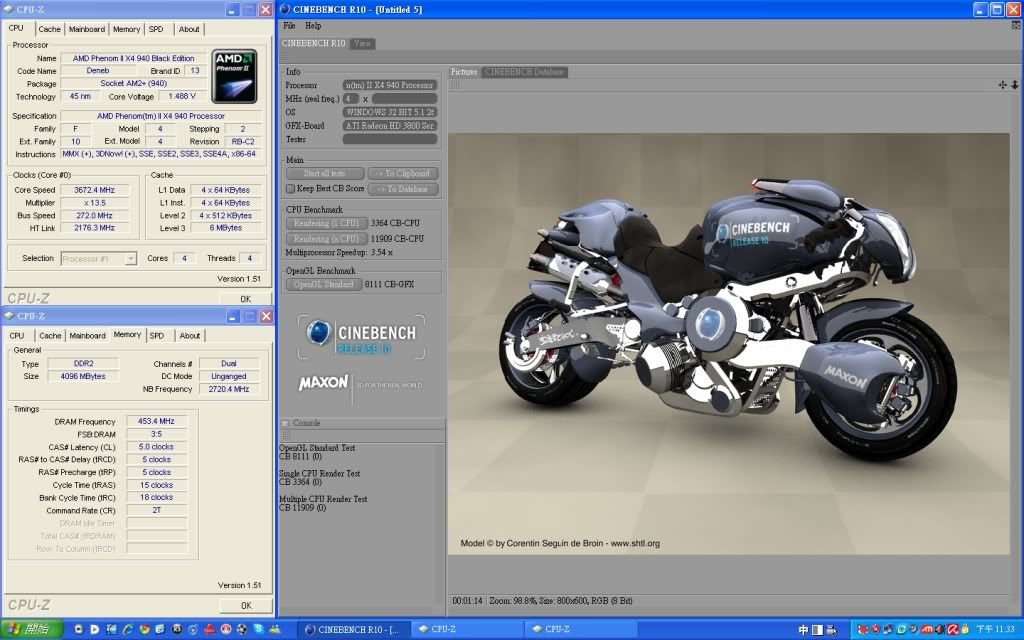Image resolution: width=1024 pixels, height=640 pixels.
Task: Click the CINEBENCH R10 taskbar button
Action: pos(354,629)
